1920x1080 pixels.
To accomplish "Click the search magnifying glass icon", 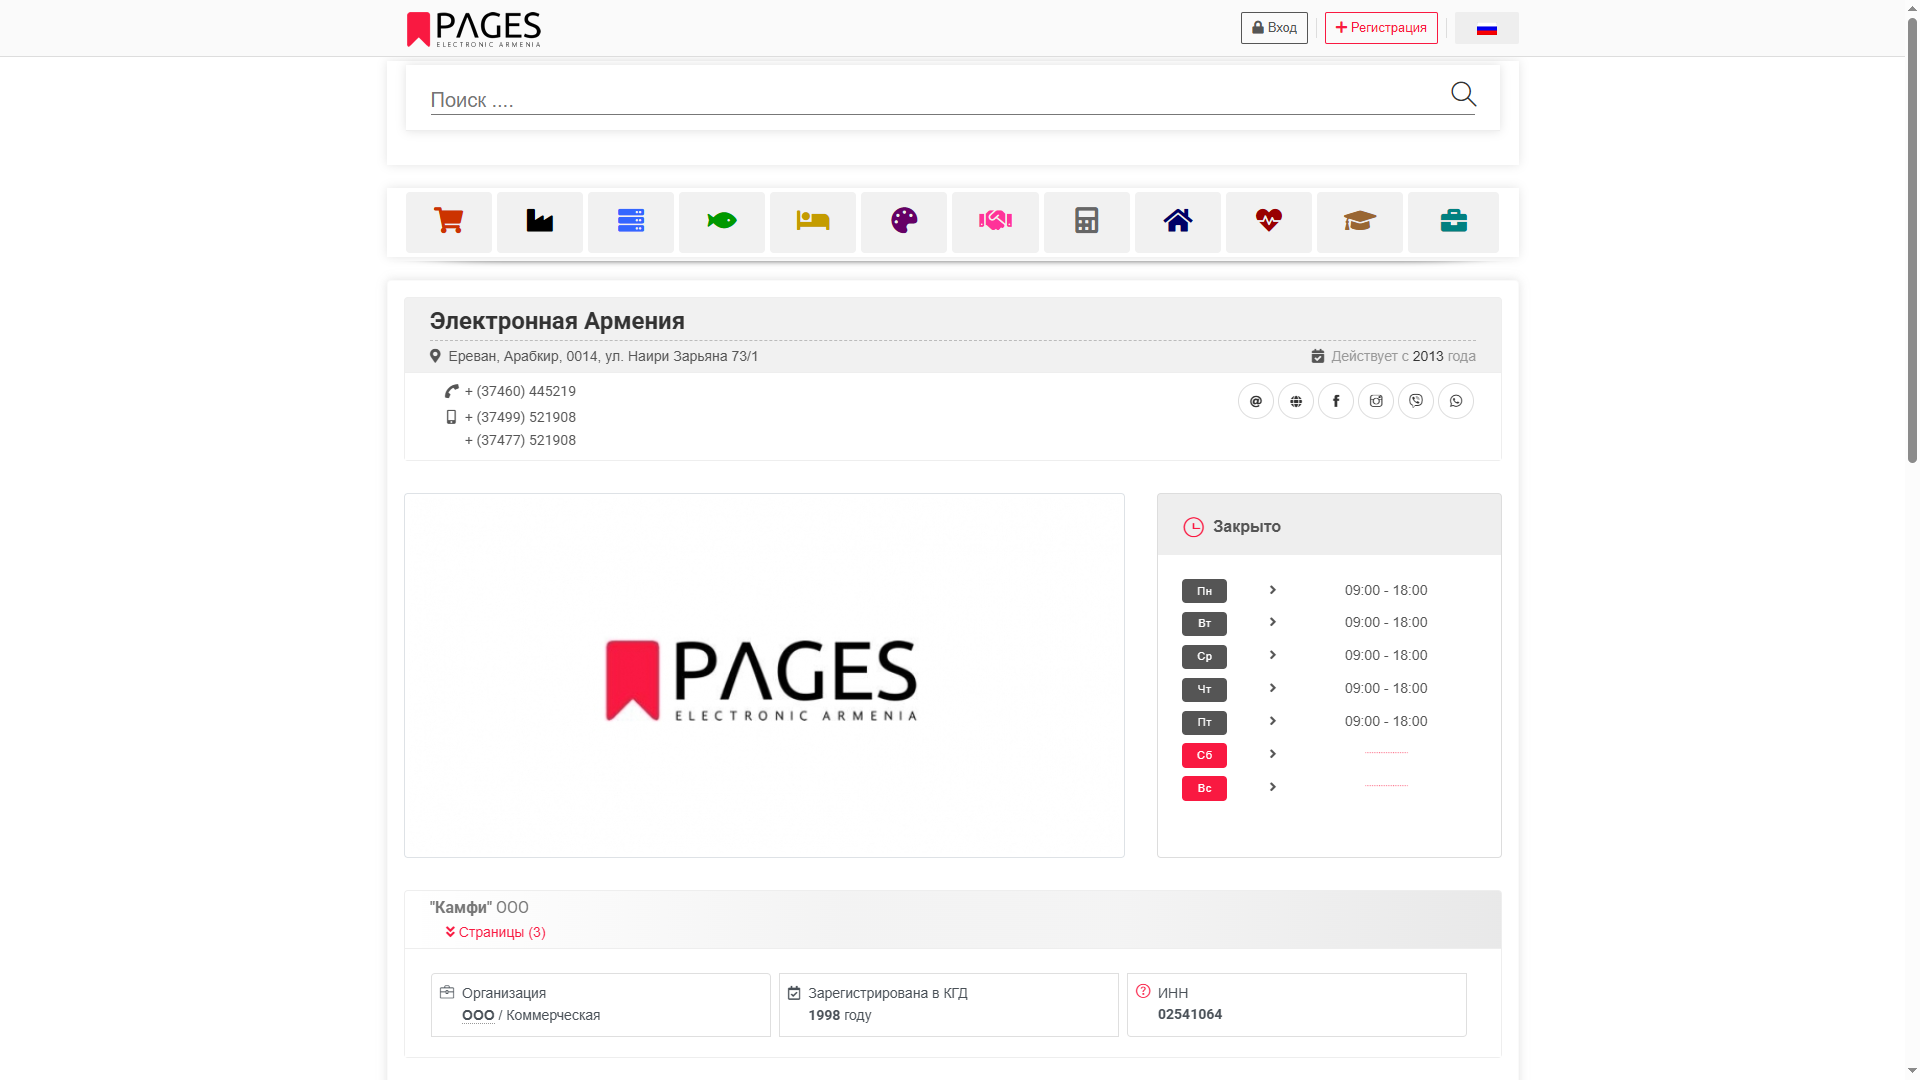I will [1463, 94].
